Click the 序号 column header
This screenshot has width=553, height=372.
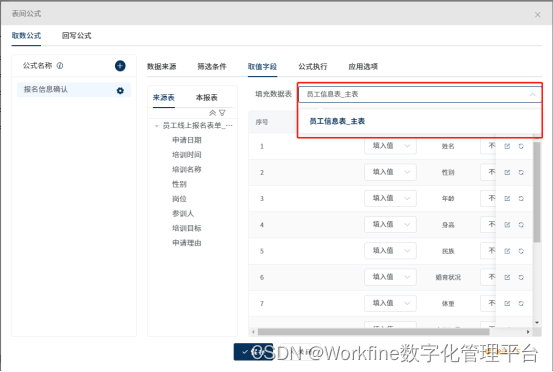coord(262,122)
